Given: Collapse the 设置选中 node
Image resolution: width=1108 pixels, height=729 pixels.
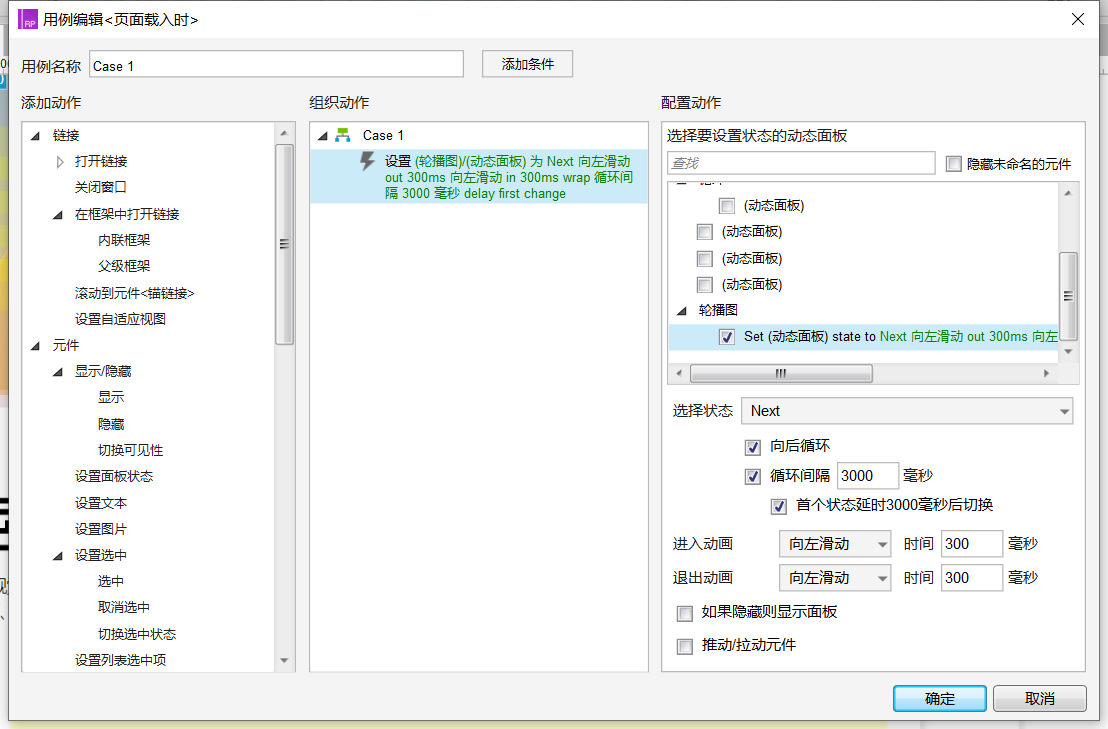Looking at the screenshot, I should click(x=57, y=556).
